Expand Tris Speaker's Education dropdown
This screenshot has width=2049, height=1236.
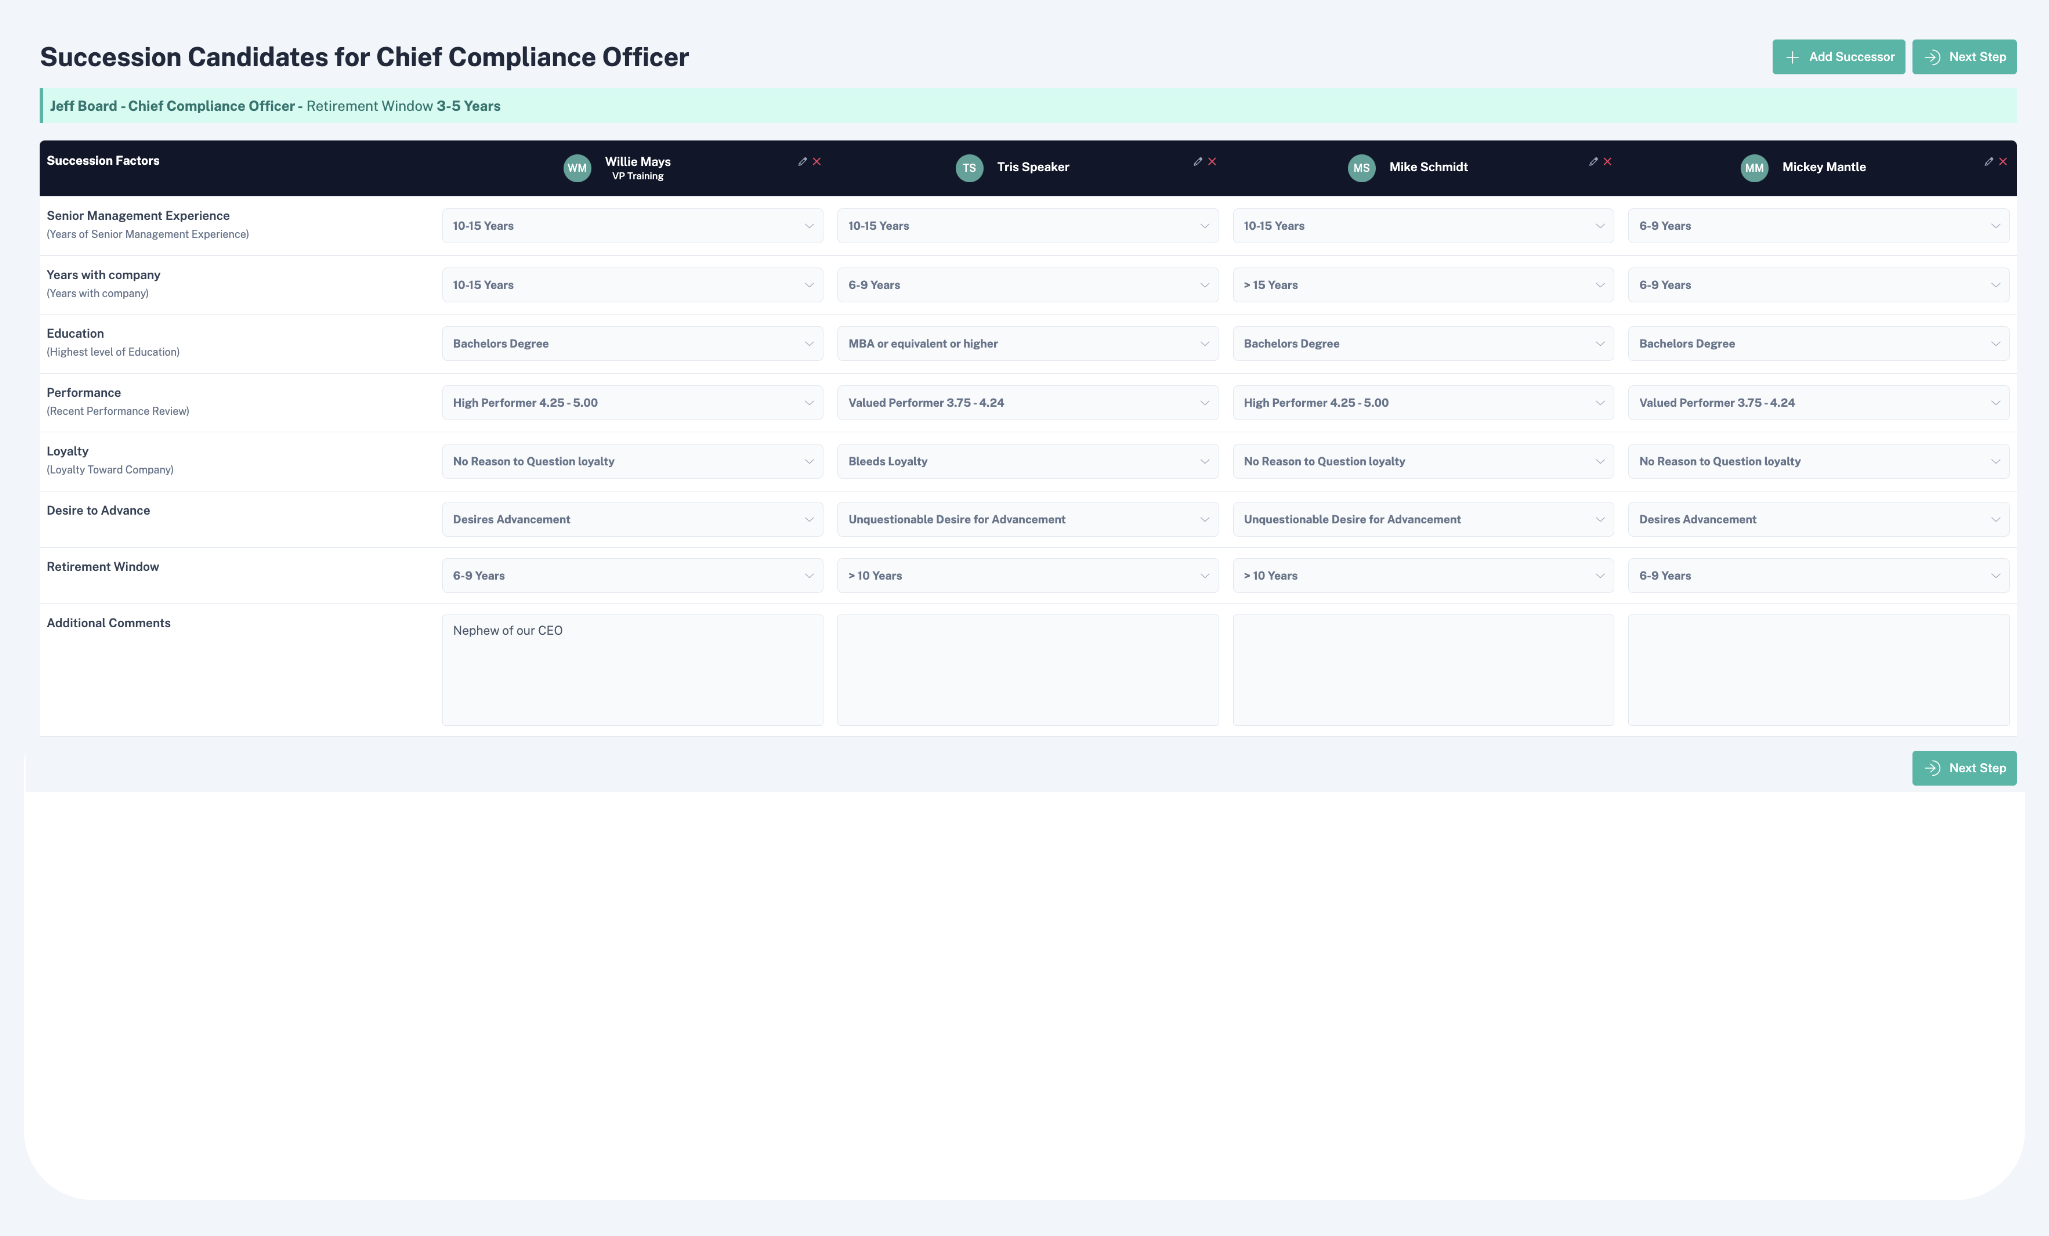(1027, 344)
